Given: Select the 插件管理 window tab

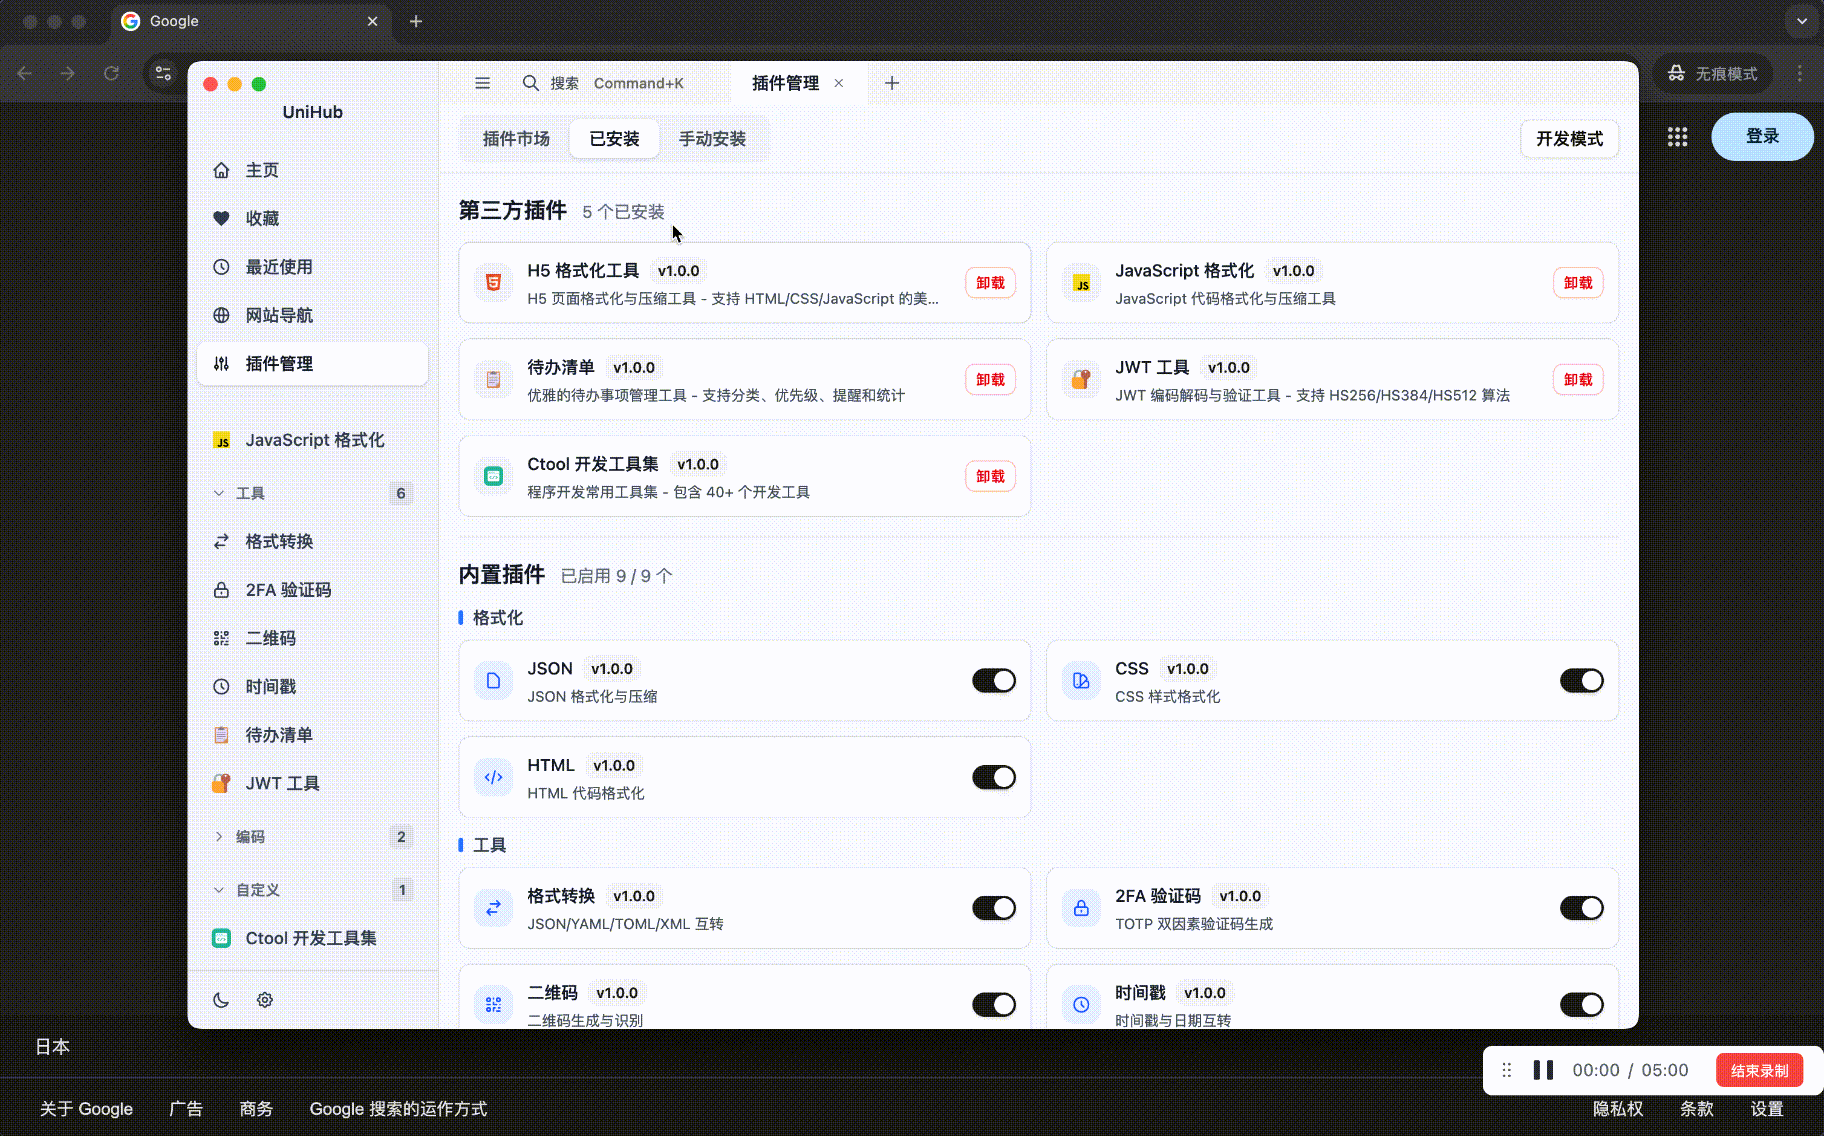Looking at the screenshot, I should (785, 83).
